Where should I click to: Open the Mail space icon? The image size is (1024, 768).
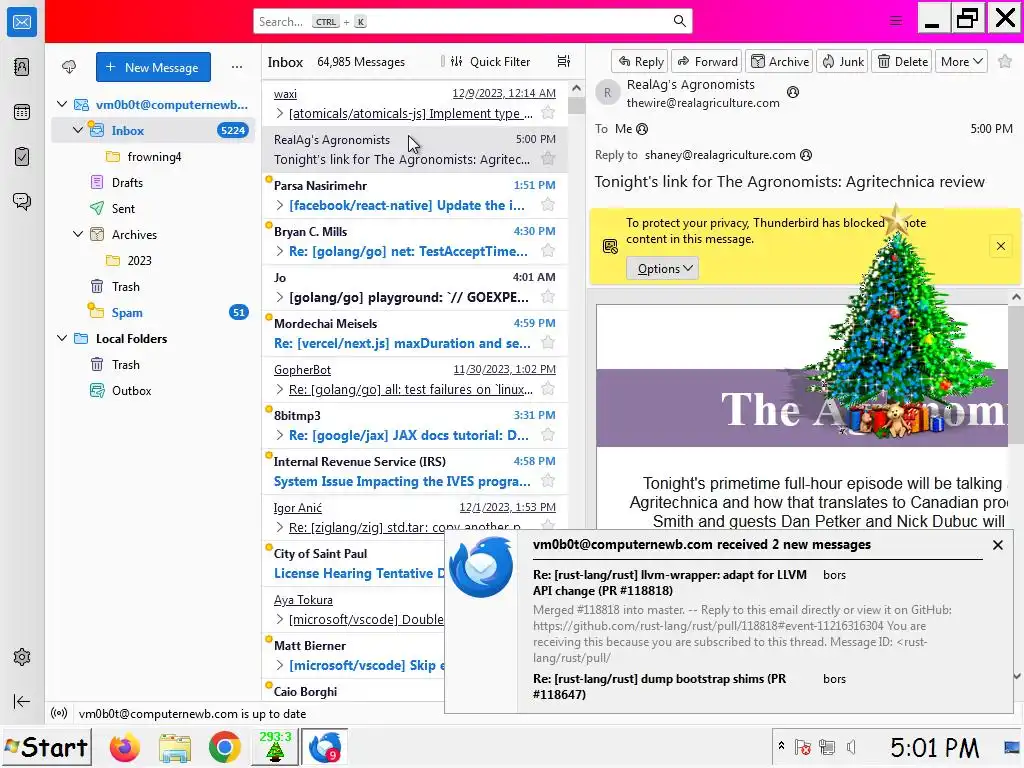click(x=22, y=22)
